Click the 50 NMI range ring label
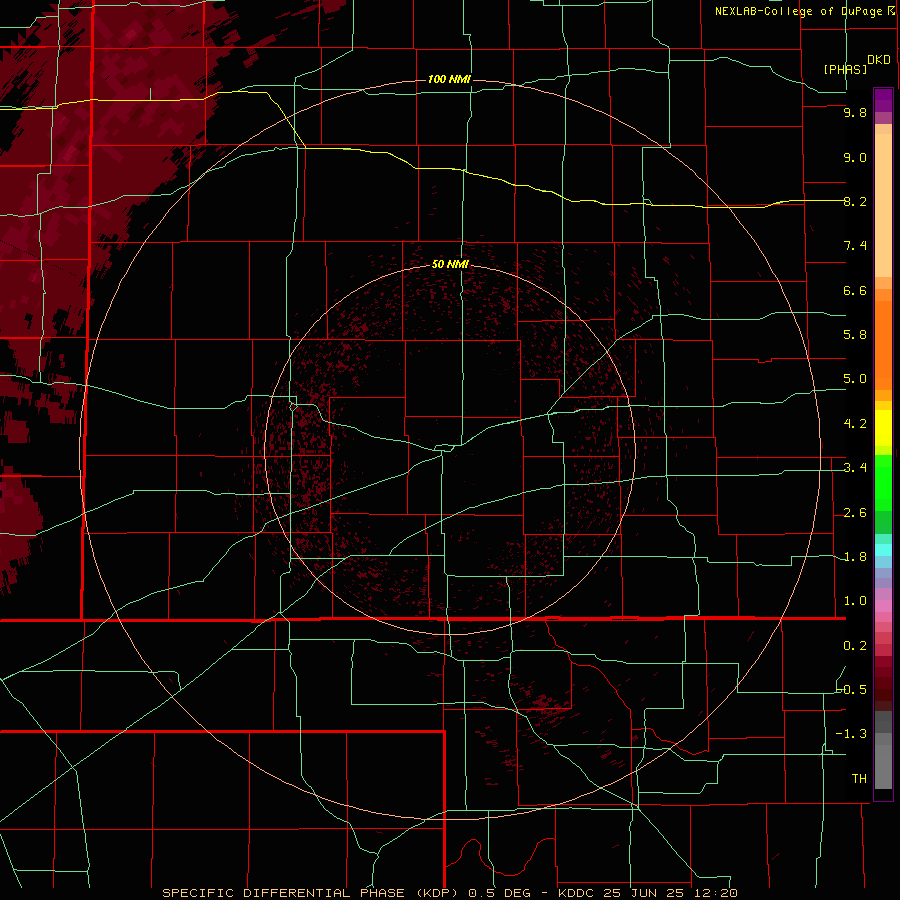900x900 pixels. click(450, 264)
